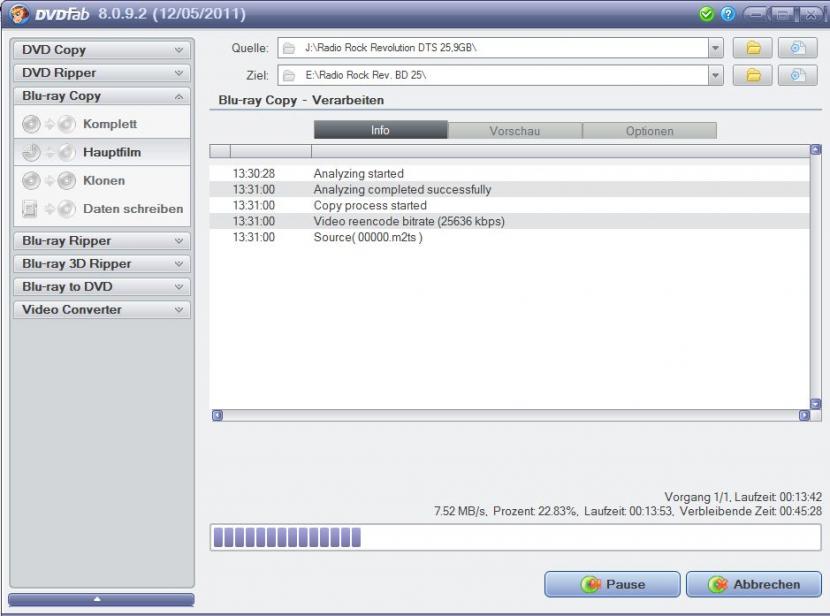Select the 'Video reencode bitrate' log entry
This screenshot has width=830, height=616.
pyautogui.click(x=509, y=221)
